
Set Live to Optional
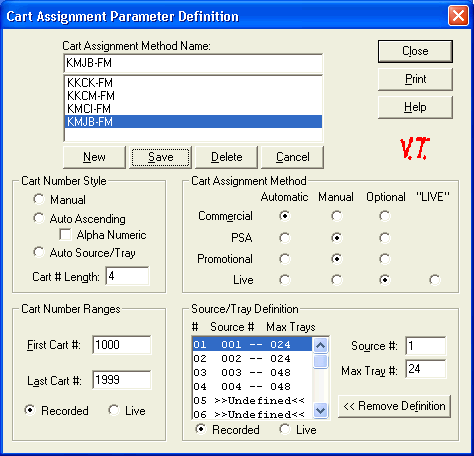pyautogui.click(x=385, y=280)
